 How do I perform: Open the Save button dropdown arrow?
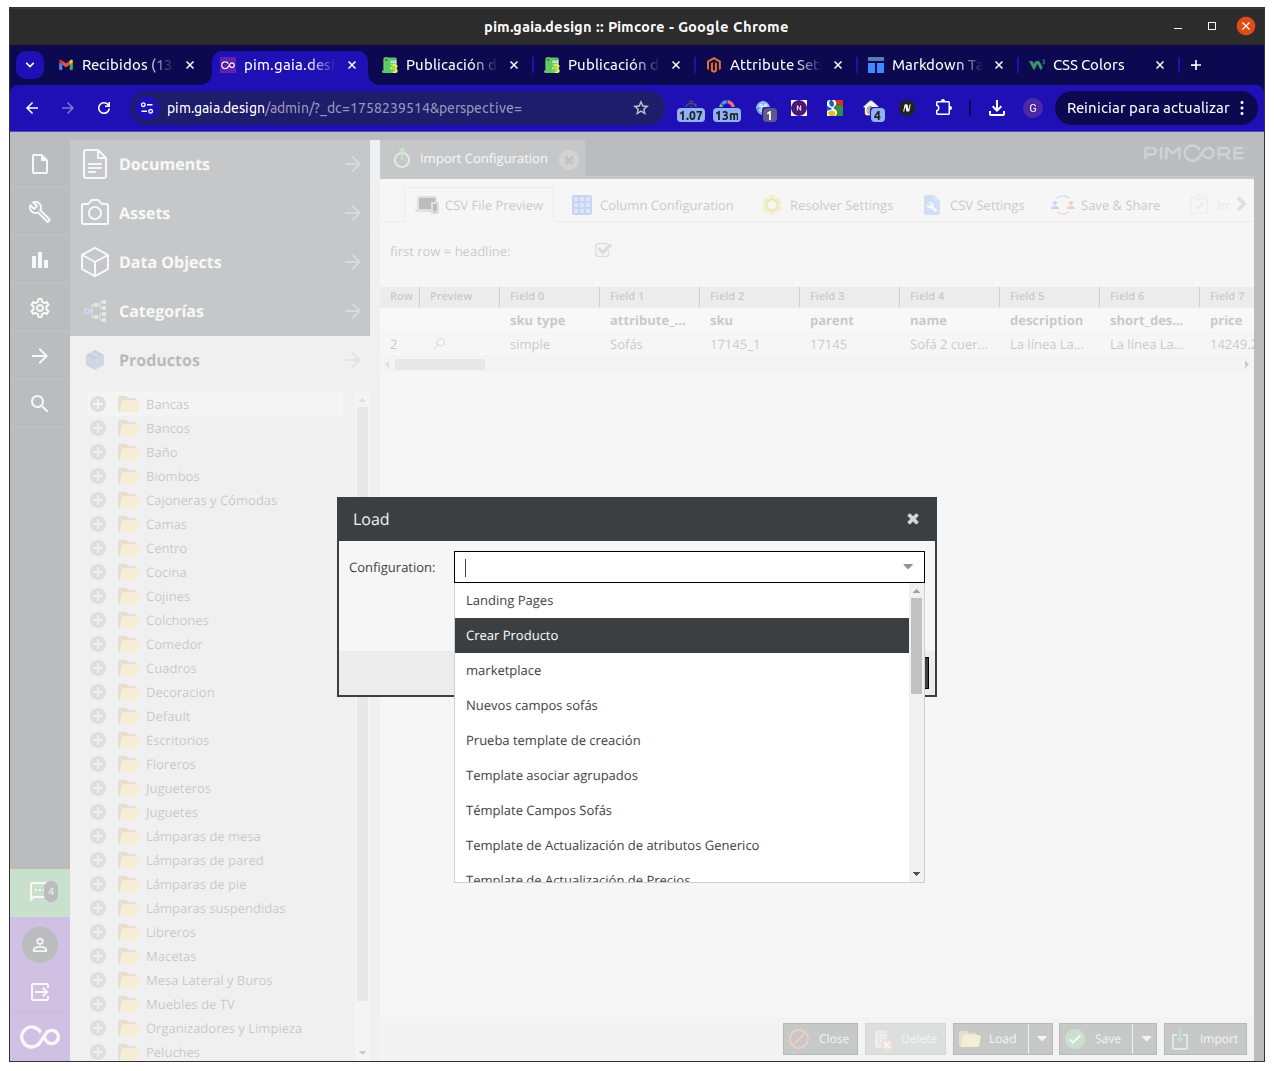click(x=1146, y=1039)
